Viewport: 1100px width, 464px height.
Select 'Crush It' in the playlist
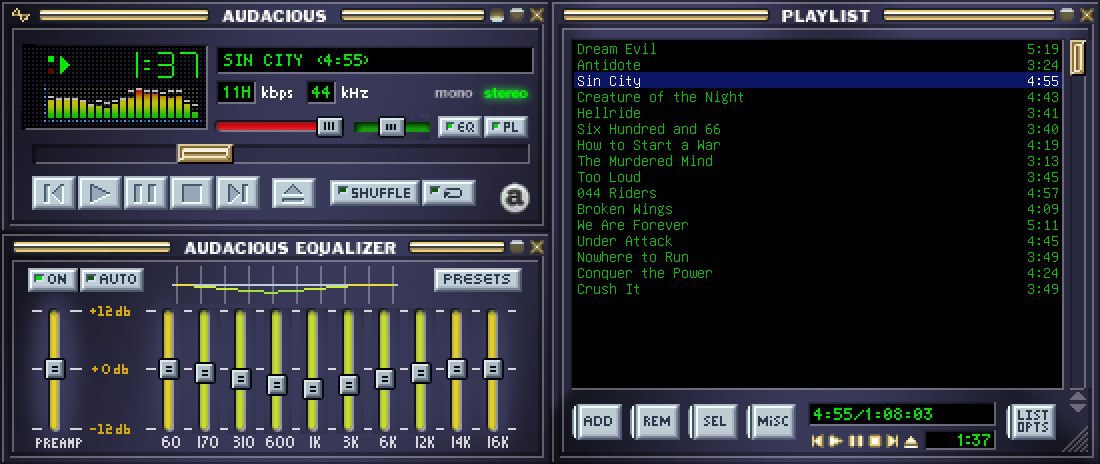click(818, 289)
